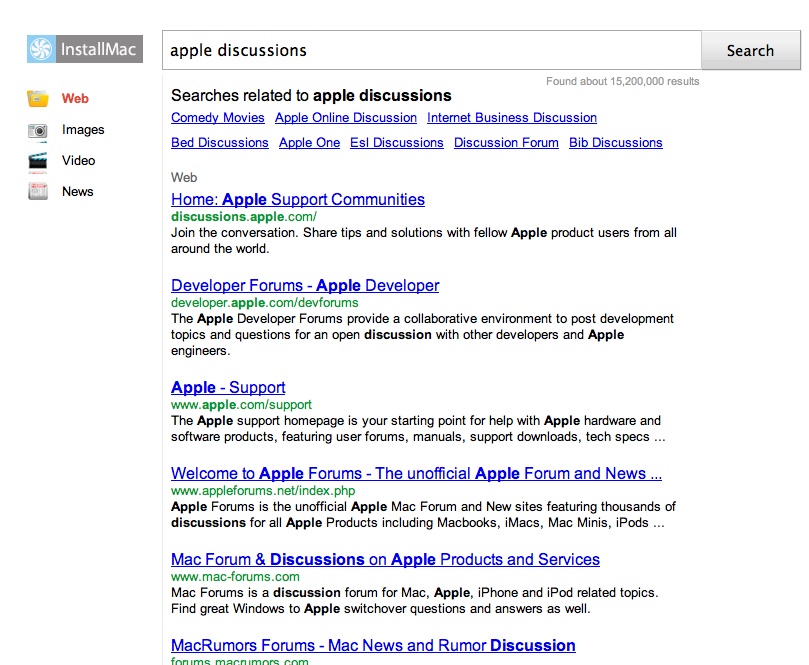This screenshot has height=665, width=809.
Task: Click the Web folder icon
Action: (x=38, y=99)
